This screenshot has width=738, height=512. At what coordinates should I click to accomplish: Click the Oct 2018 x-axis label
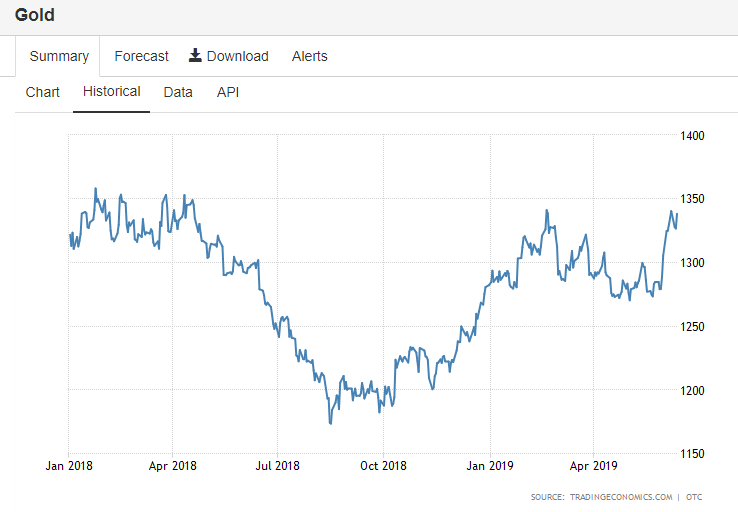(383, 466)
